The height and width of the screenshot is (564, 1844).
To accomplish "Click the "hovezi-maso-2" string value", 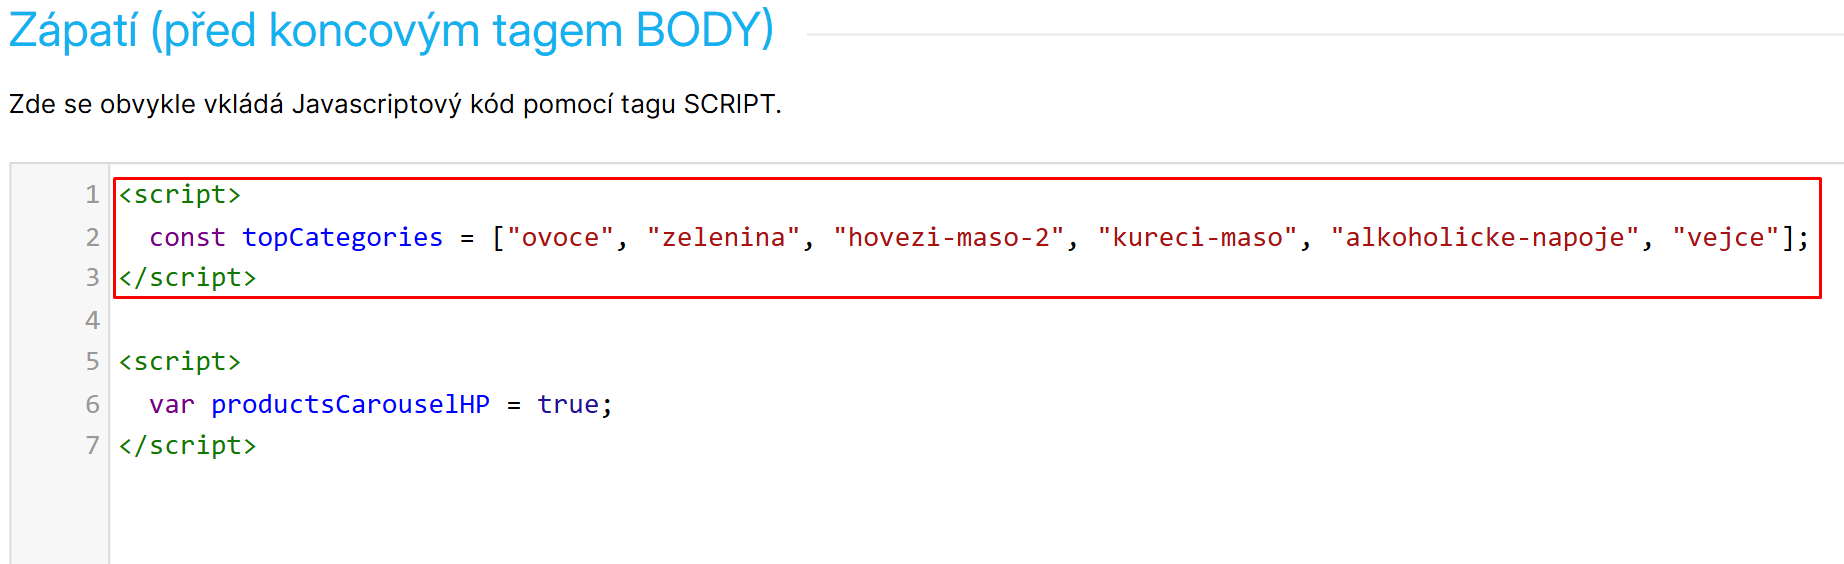I will click(948, 237).
